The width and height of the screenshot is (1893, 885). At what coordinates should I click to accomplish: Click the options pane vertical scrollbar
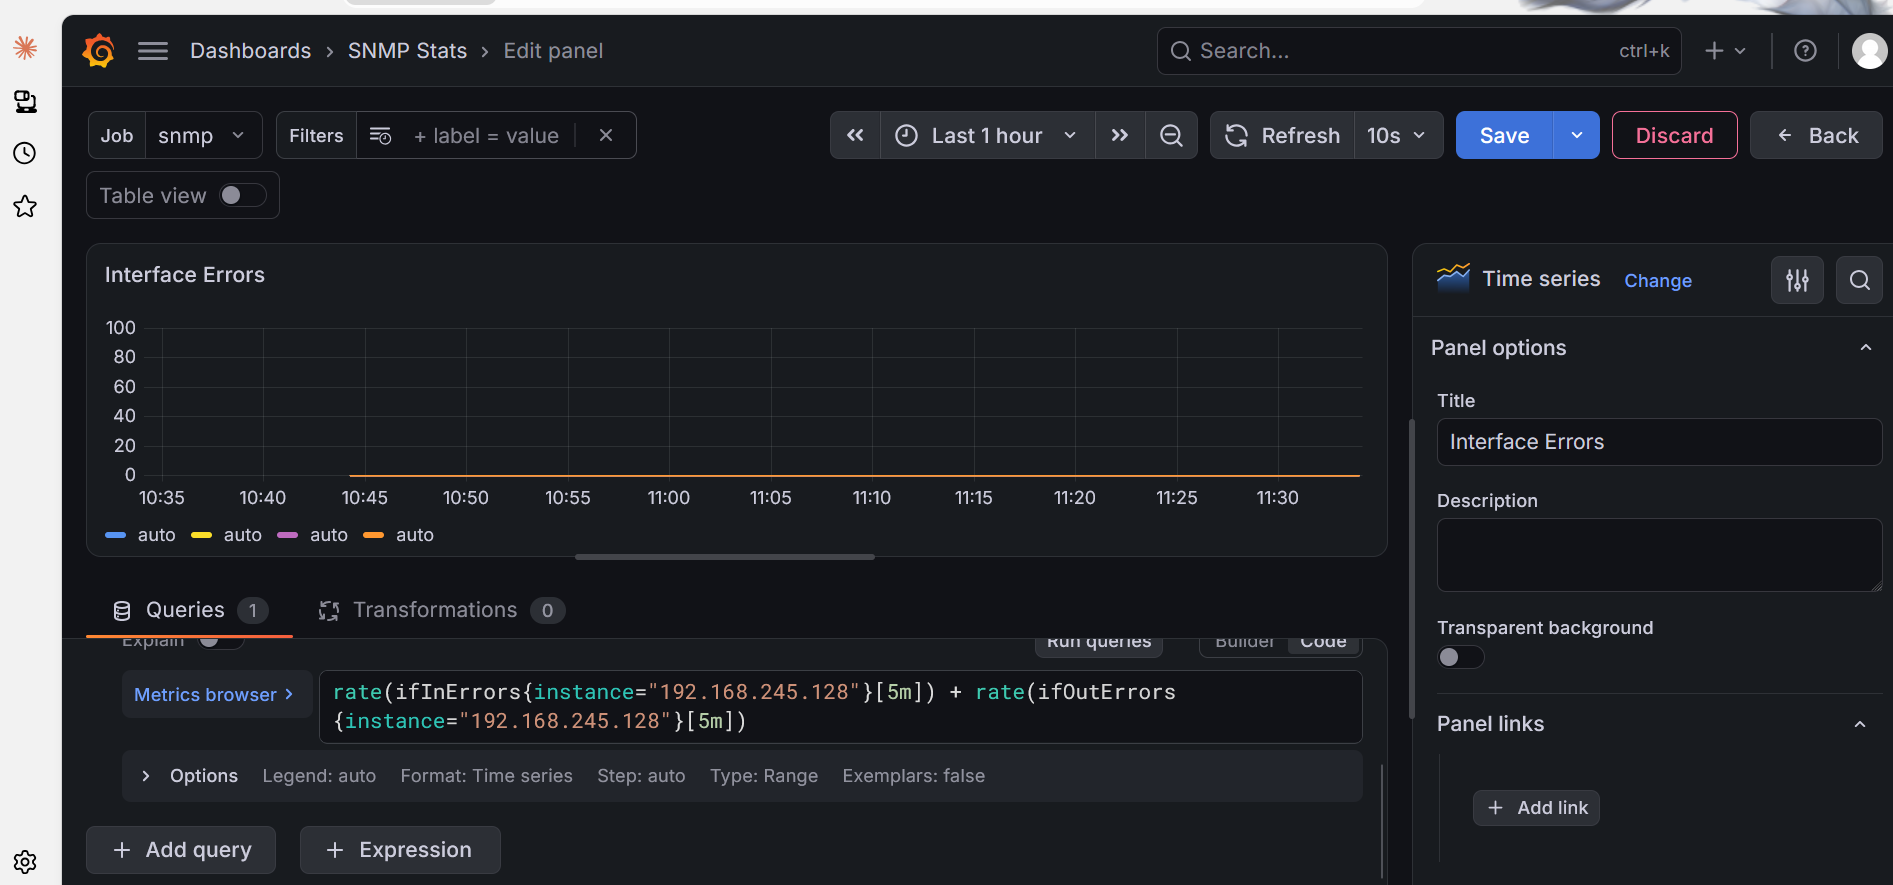[1412, 569]
